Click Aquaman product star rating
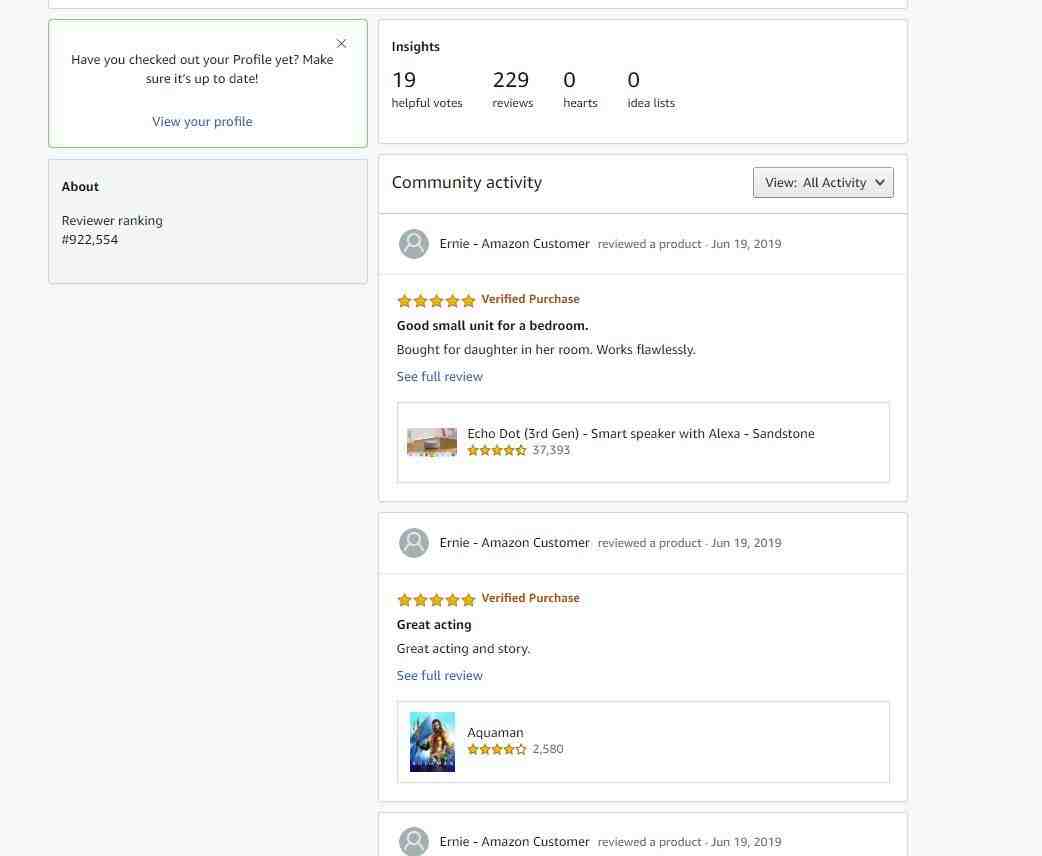Image resolution: width=1042 pixels, height=856 pixels. click(496, 750)
